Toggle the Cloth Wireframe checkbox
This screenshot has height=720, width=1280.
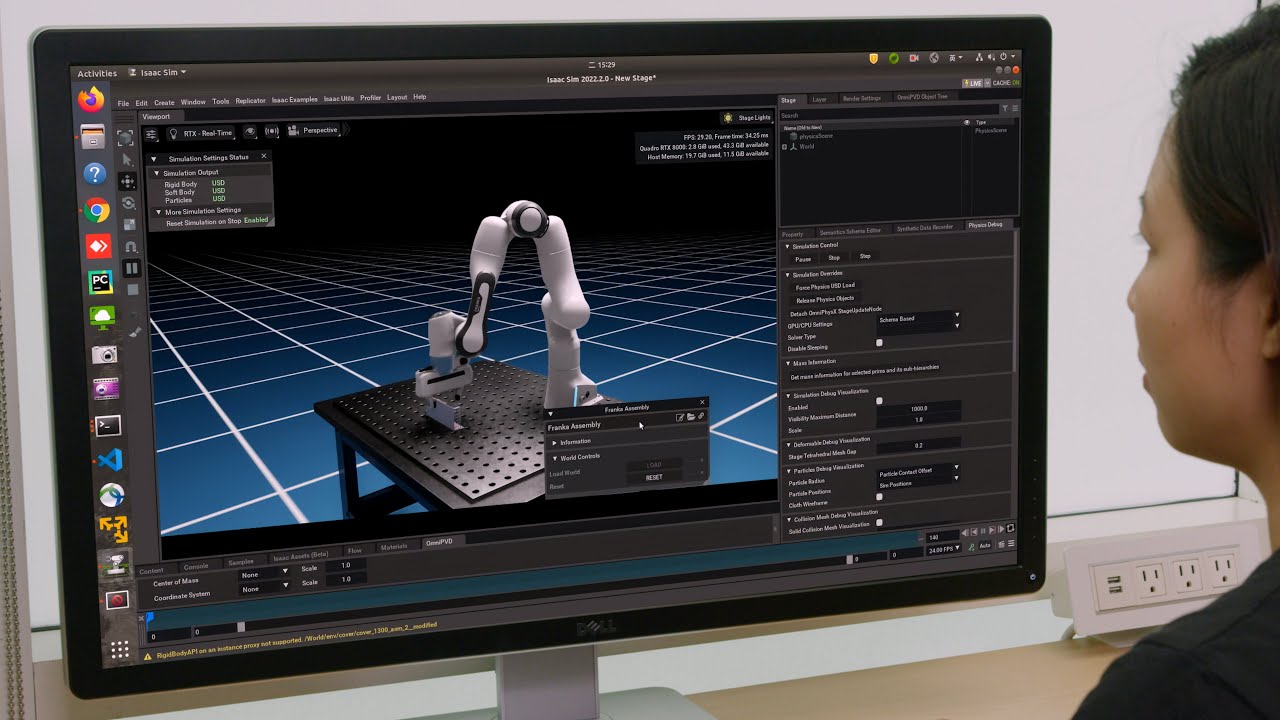pyautogui.click(x=879, y=497)
